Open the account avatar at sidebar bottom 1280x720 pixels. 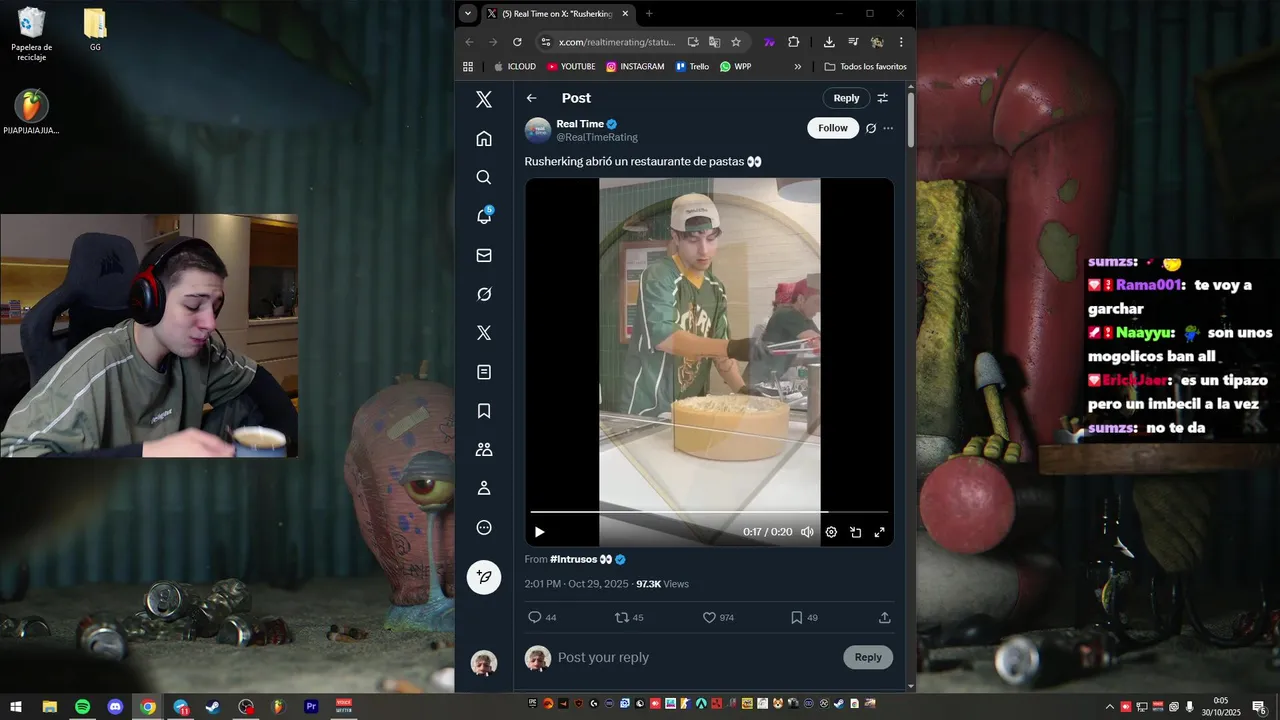(484, 663)
